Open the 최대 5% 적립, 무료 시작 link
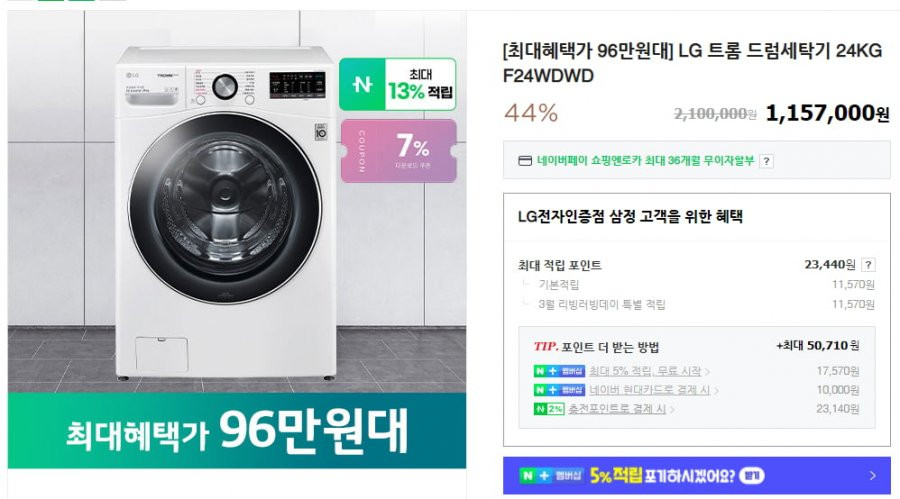900x499 pixels. tap(645, 371)
